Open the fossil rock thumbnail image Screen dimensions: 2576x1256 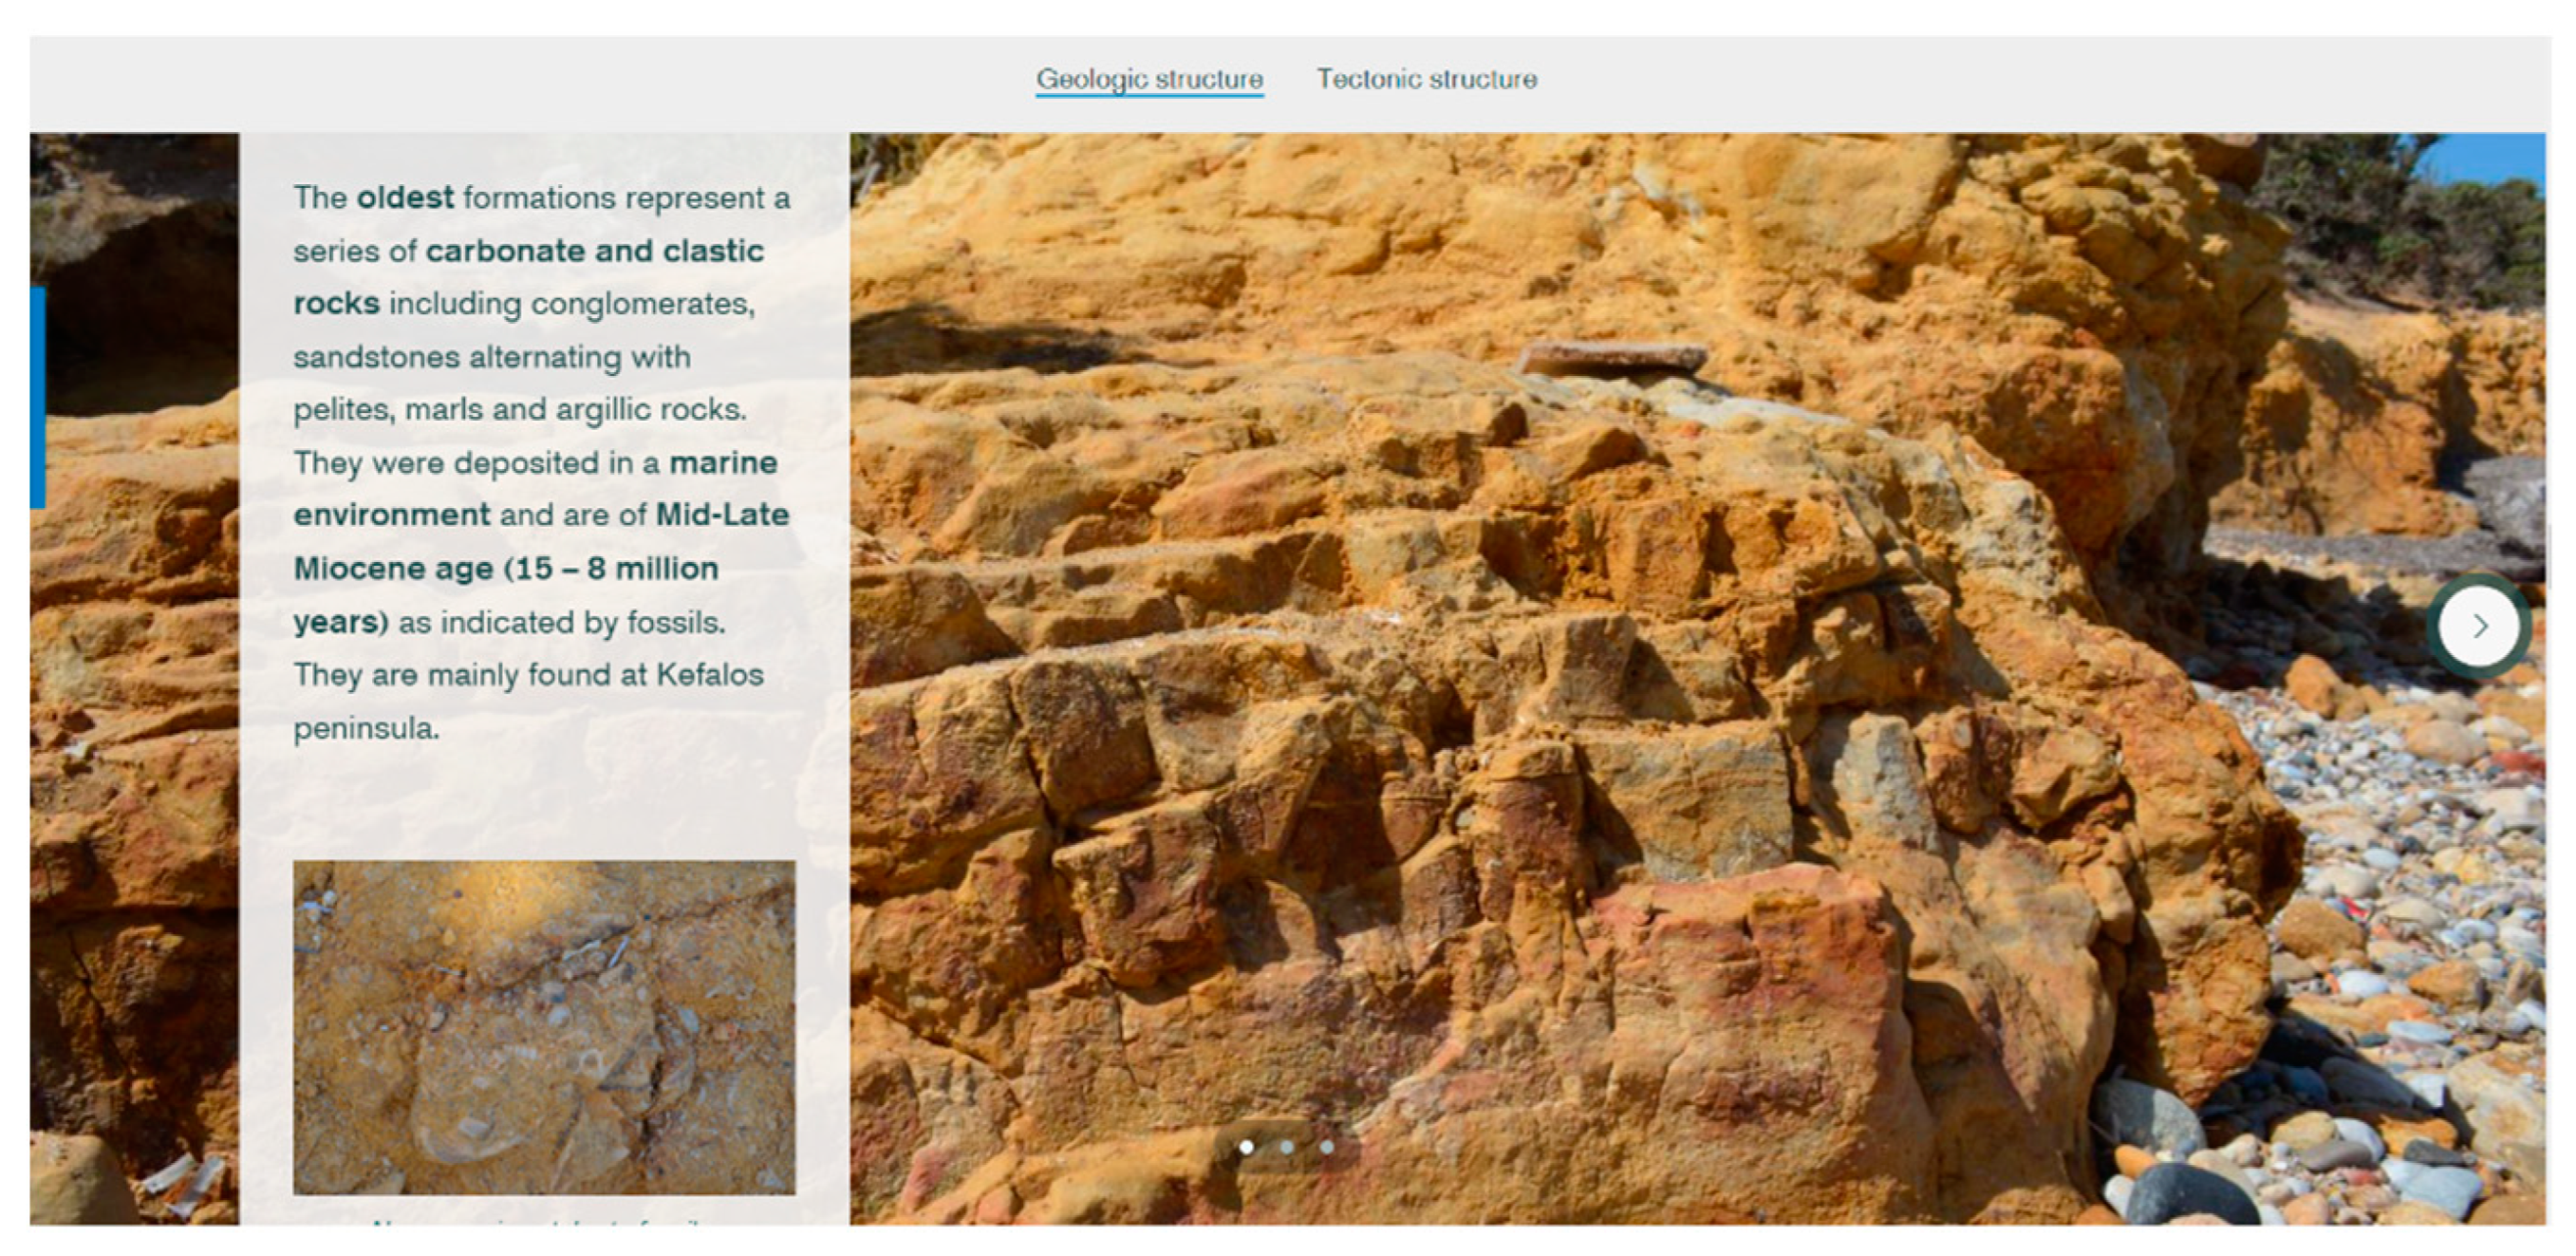pos(544,1027)
